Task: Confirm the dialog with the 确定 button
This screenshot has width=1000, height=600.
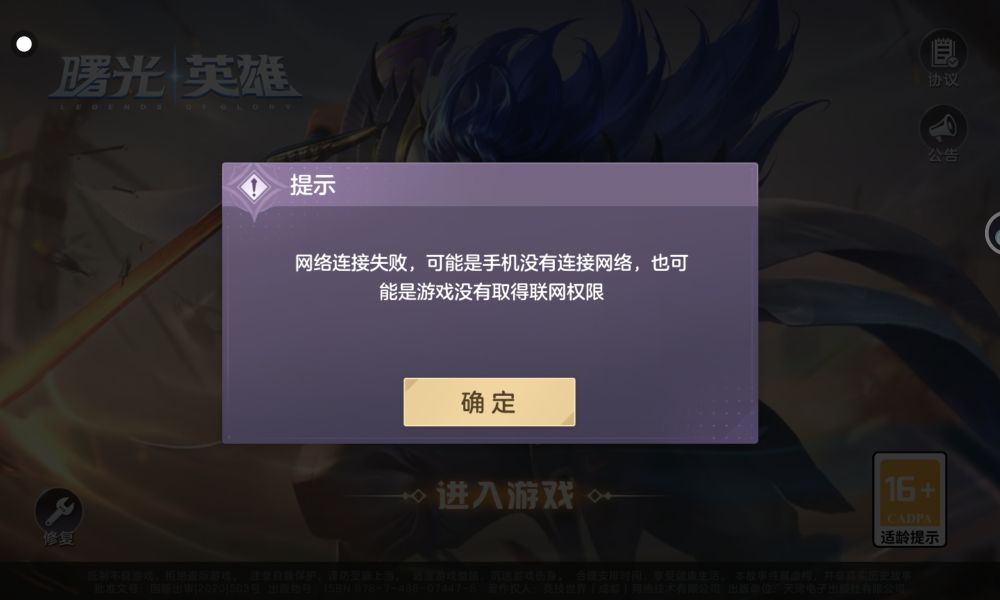Action: (489, 402)
